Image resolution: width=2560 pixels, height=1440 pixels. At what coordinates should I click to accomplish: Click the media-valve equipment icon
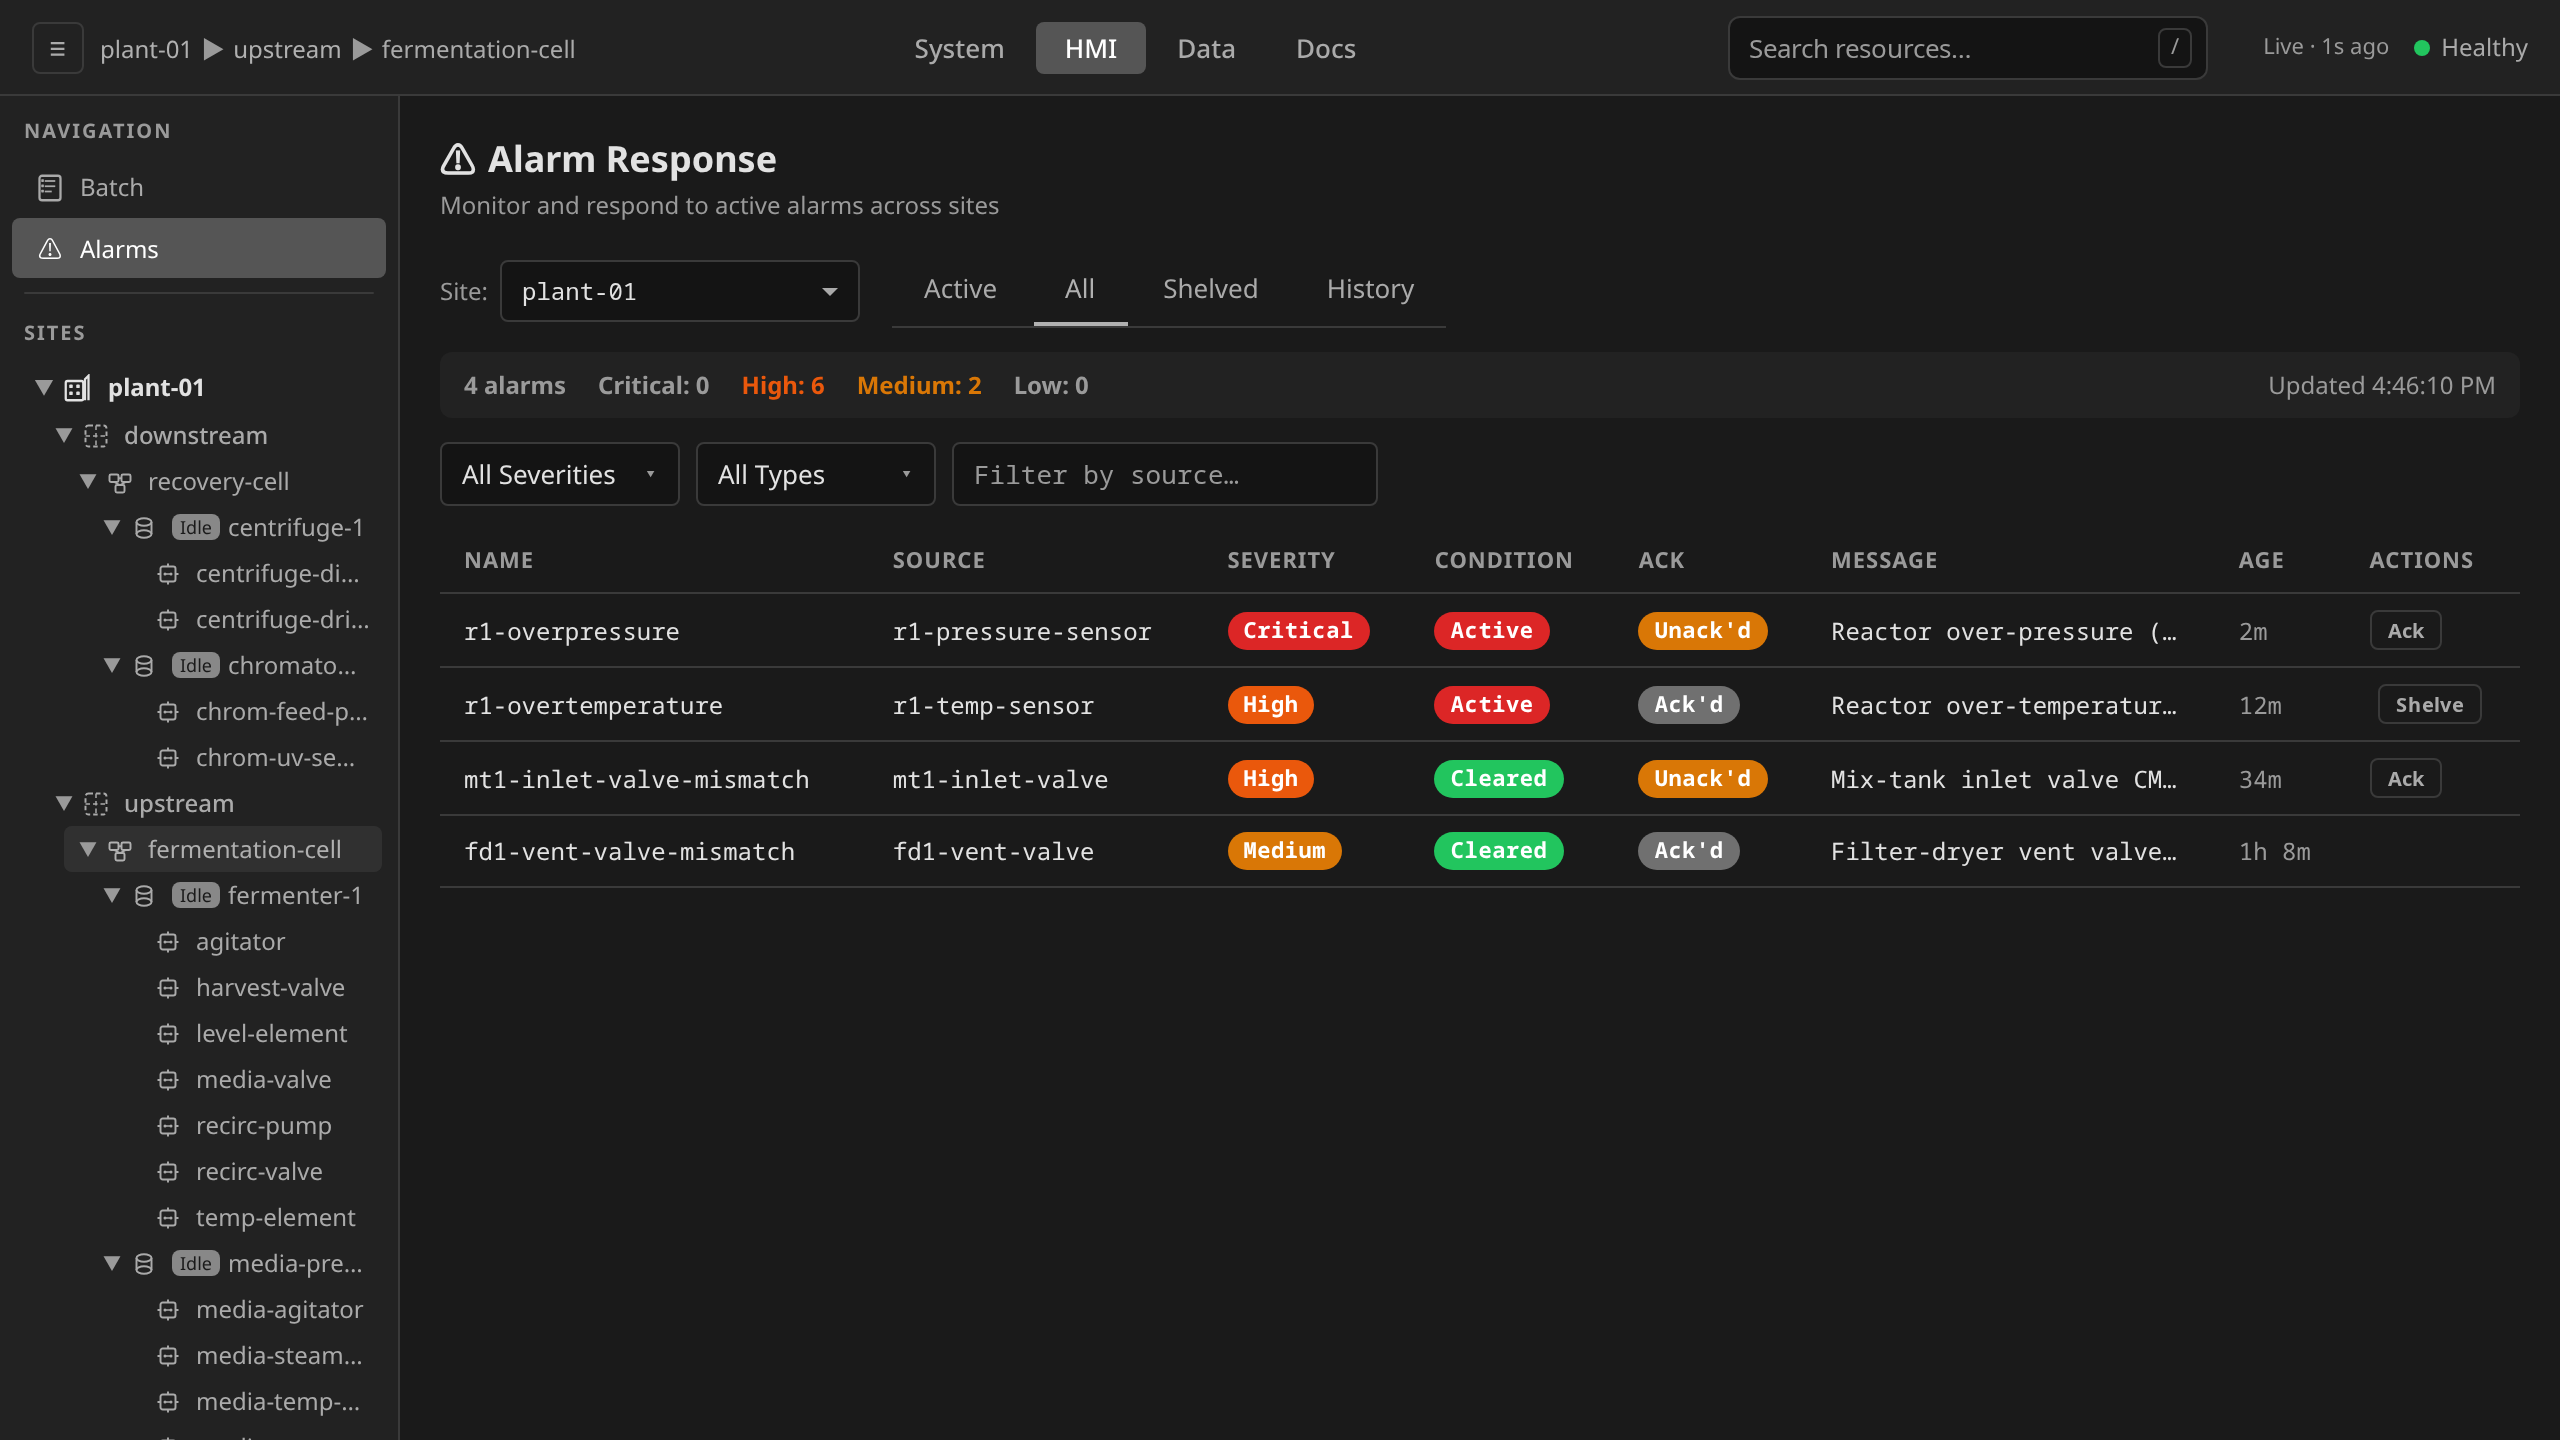pyautogui.click(x=168, y=1080)
